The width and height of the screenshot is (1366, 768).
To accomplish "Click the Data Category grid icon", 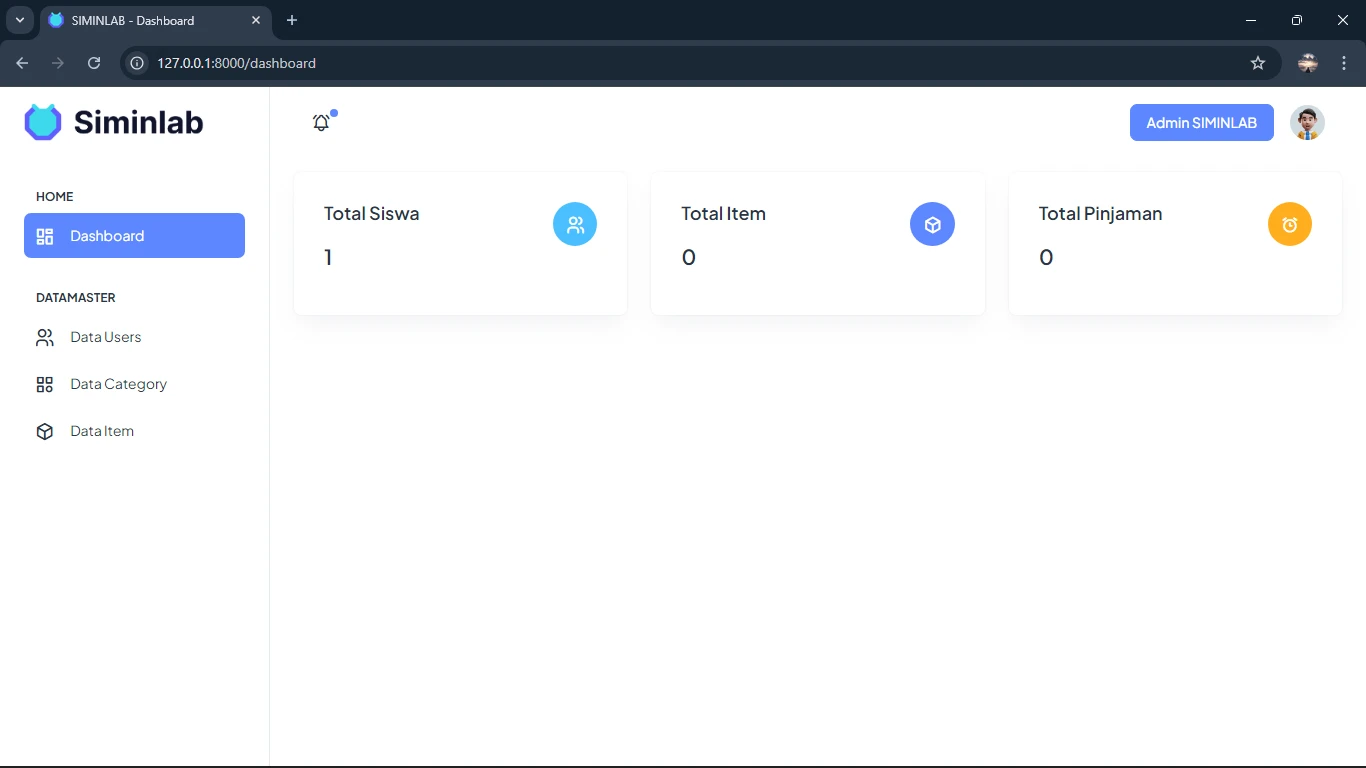I will click(45, 385).
